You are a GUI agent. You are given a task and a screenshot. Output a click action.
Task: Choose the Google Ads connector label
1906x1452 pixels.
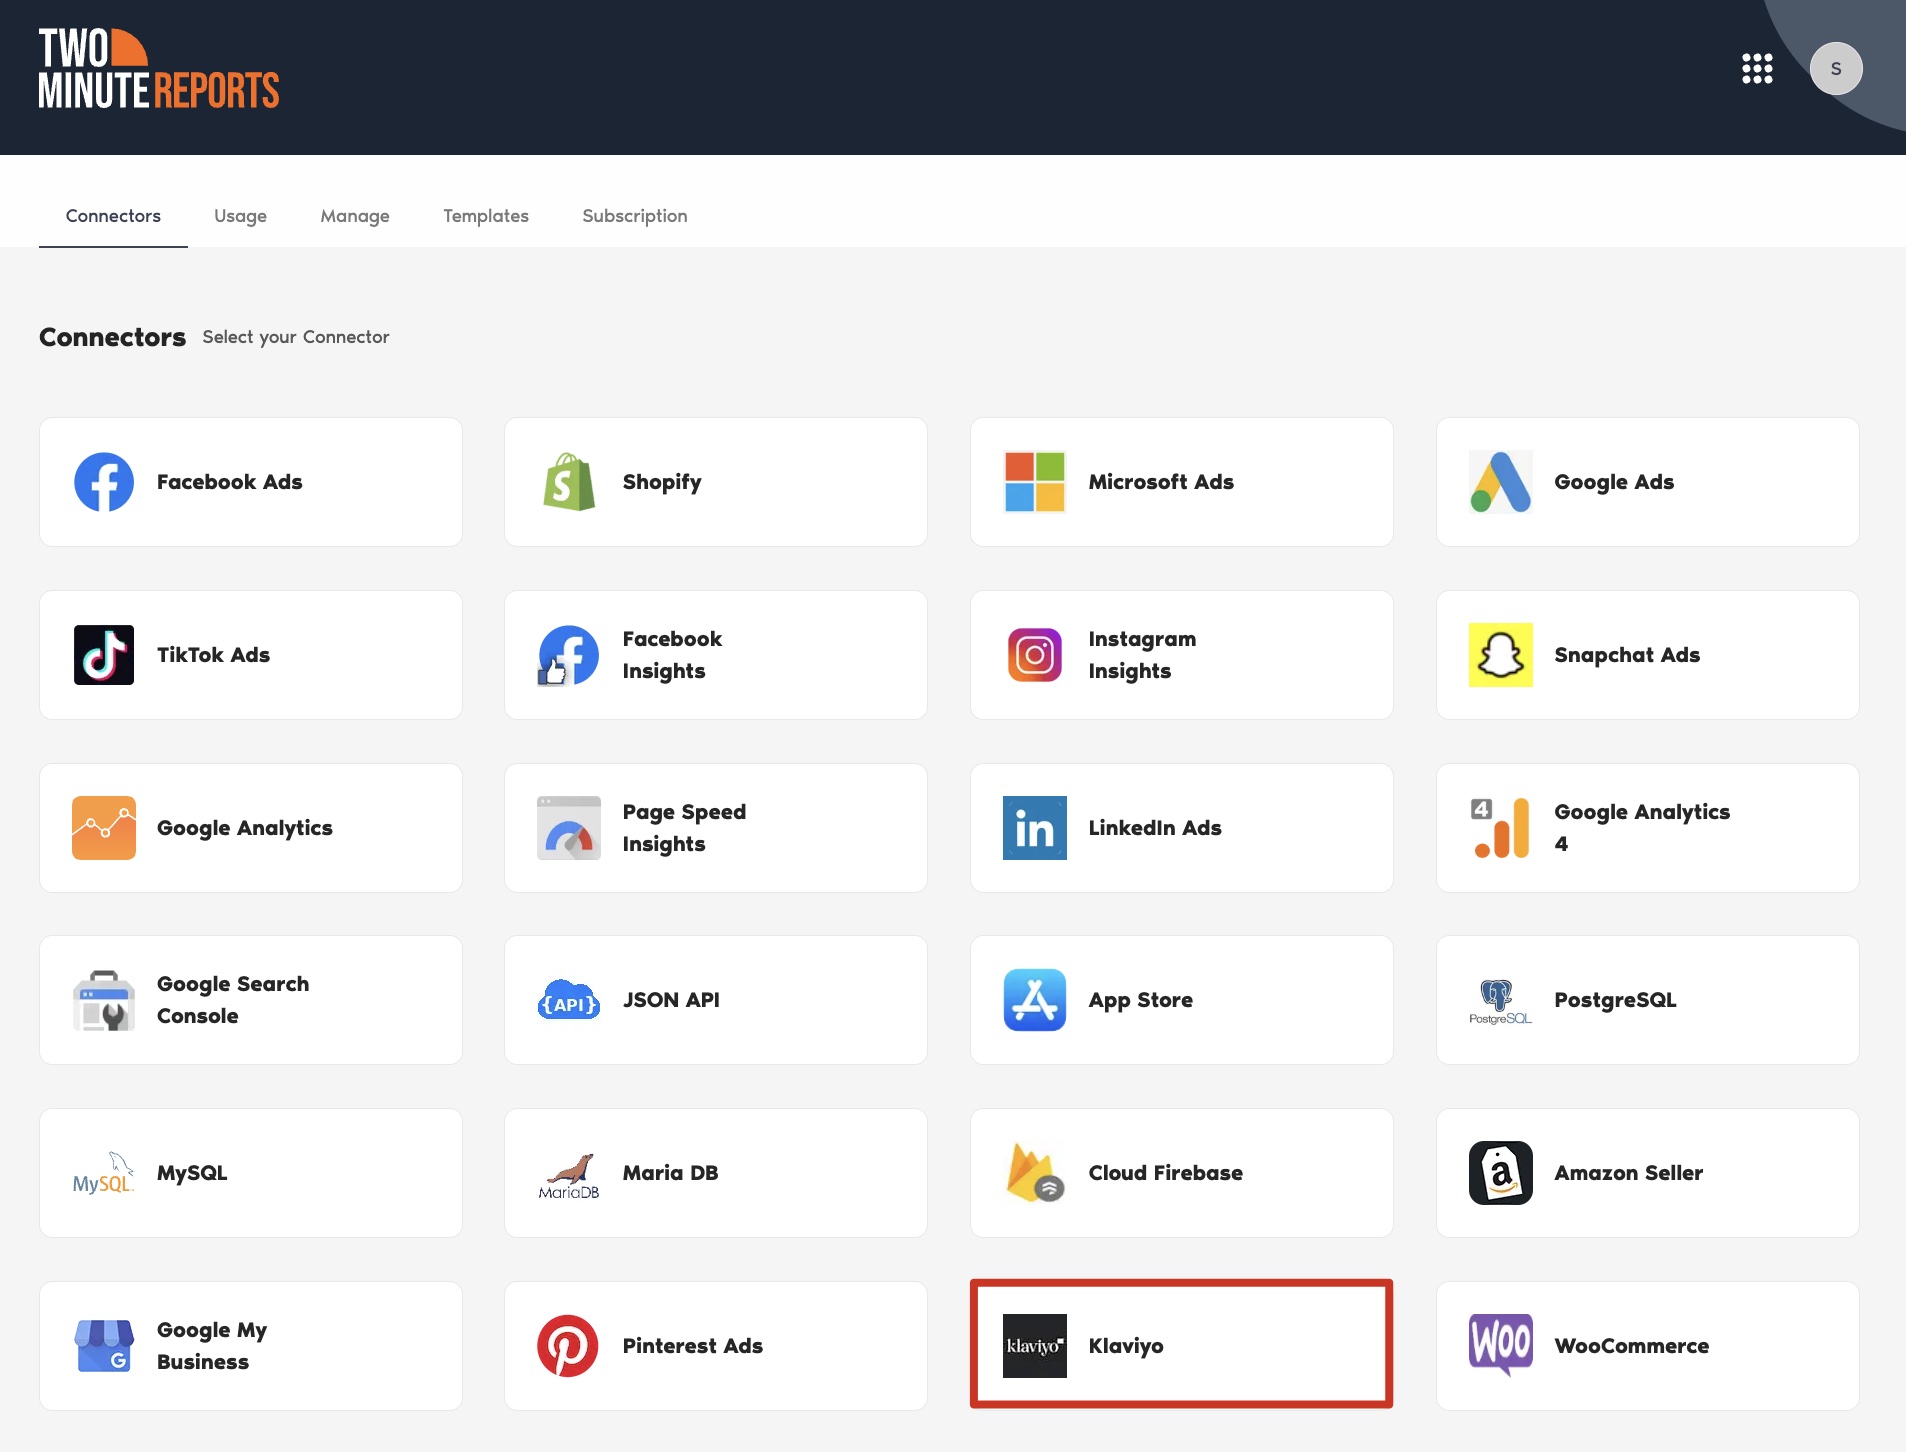(x=1614, y=482)
